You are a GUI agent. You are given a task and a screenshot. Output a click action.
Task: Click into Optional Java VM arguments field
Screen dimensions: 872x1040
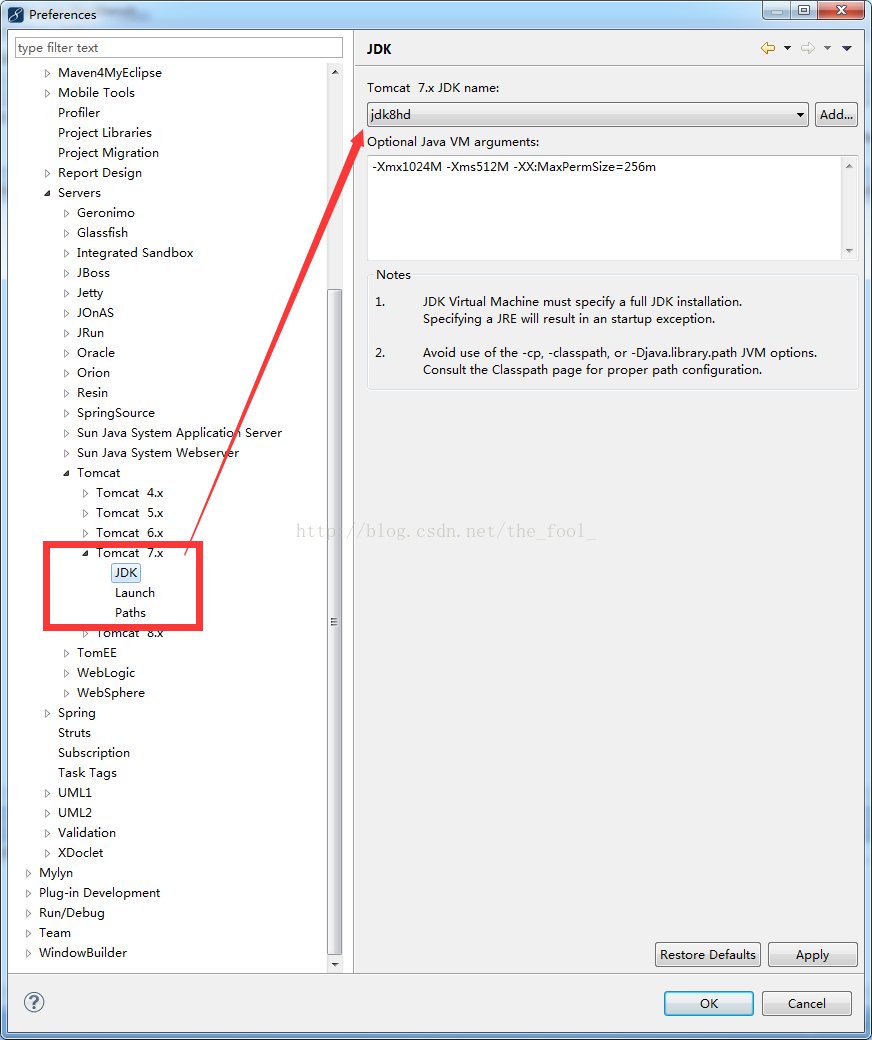pos(605,208)
